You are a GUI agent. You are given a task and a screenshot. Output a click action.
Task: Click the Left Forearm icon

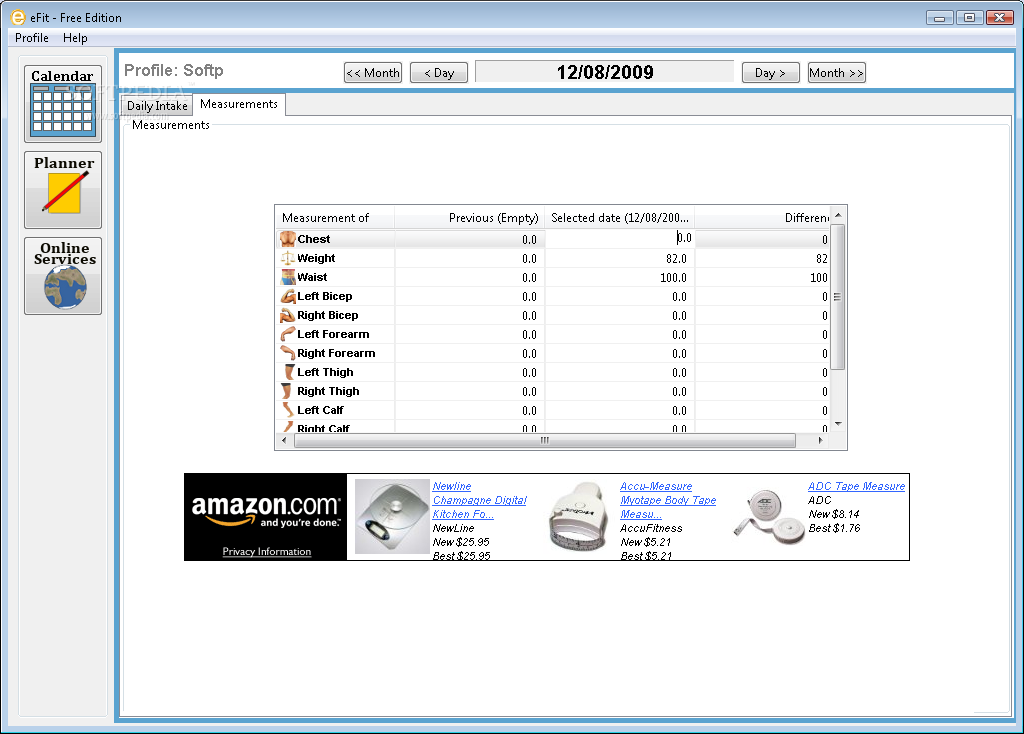pos(287,334)
